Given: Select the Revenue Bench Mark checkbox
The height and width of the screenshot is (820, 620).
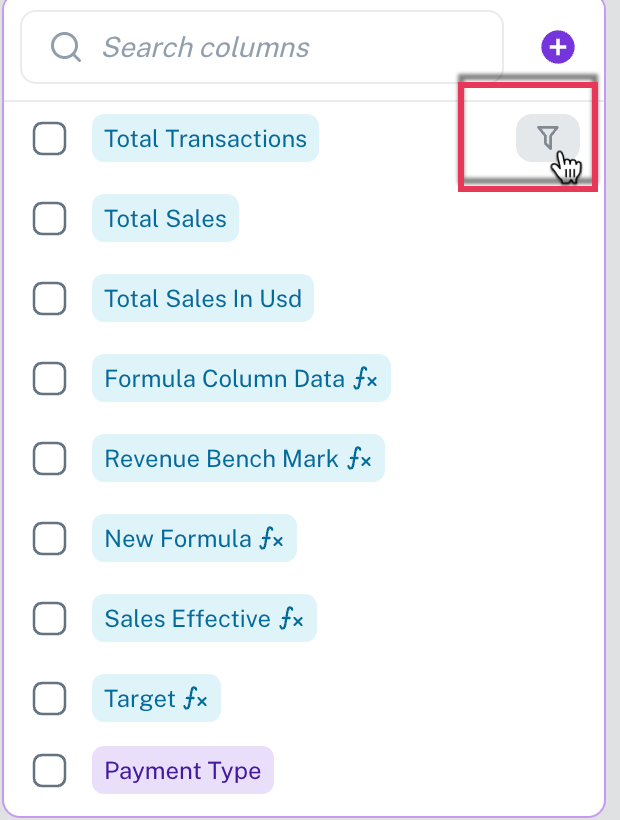Looking at the screenshot, I should click(50, 459).
